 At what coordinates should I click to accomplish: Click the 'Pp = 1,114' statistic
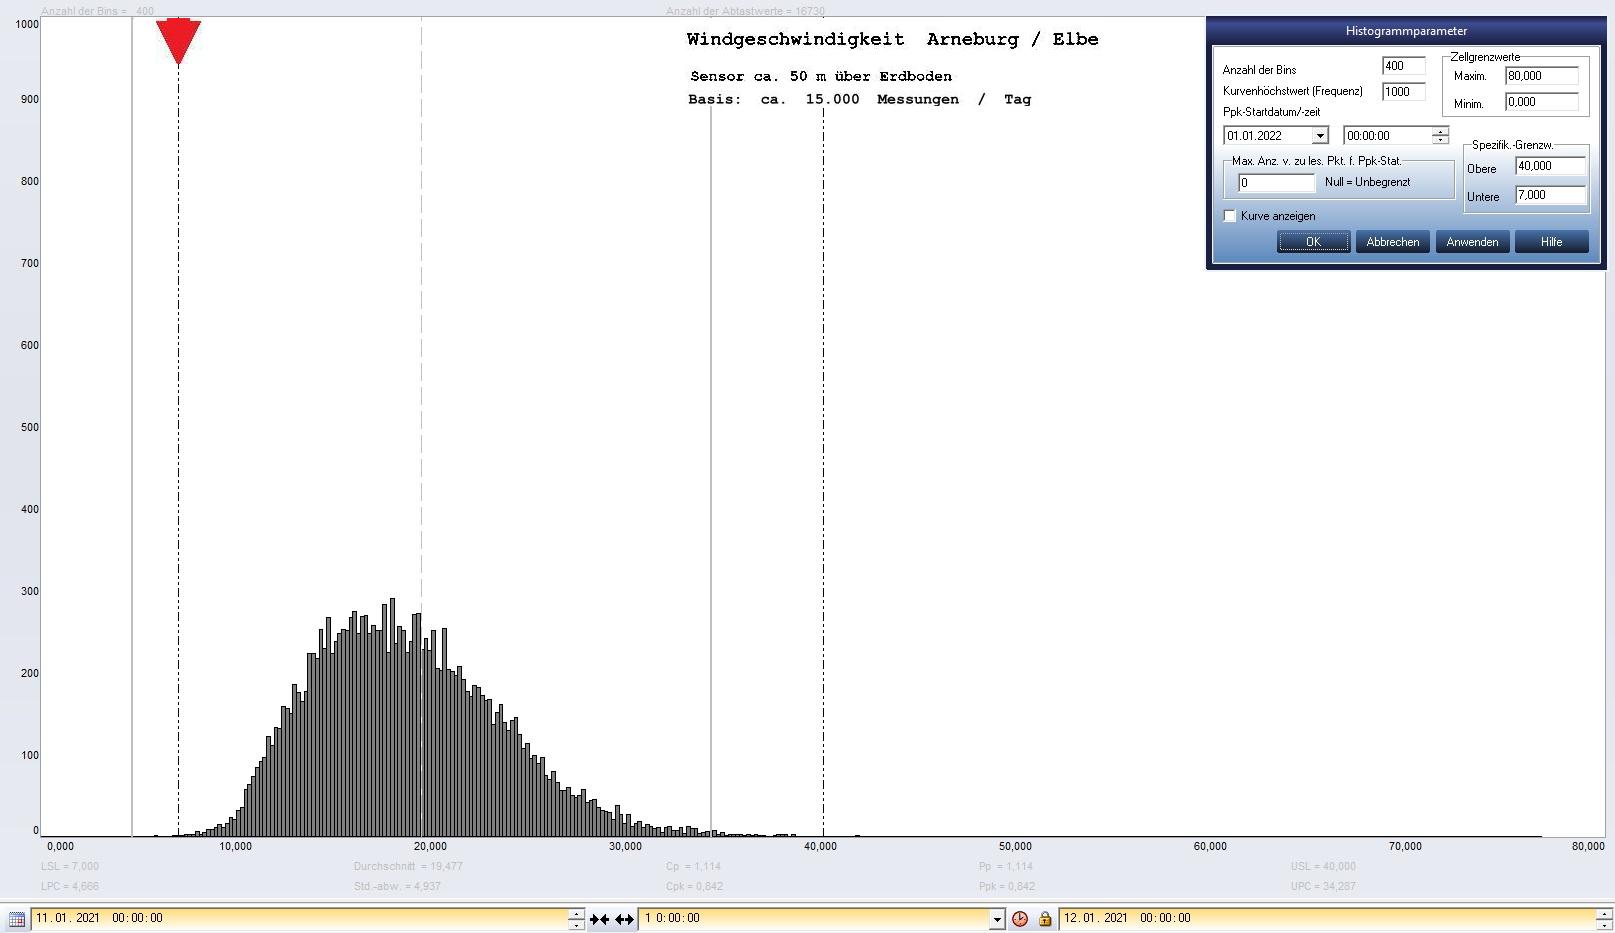tap(1006, 867)
